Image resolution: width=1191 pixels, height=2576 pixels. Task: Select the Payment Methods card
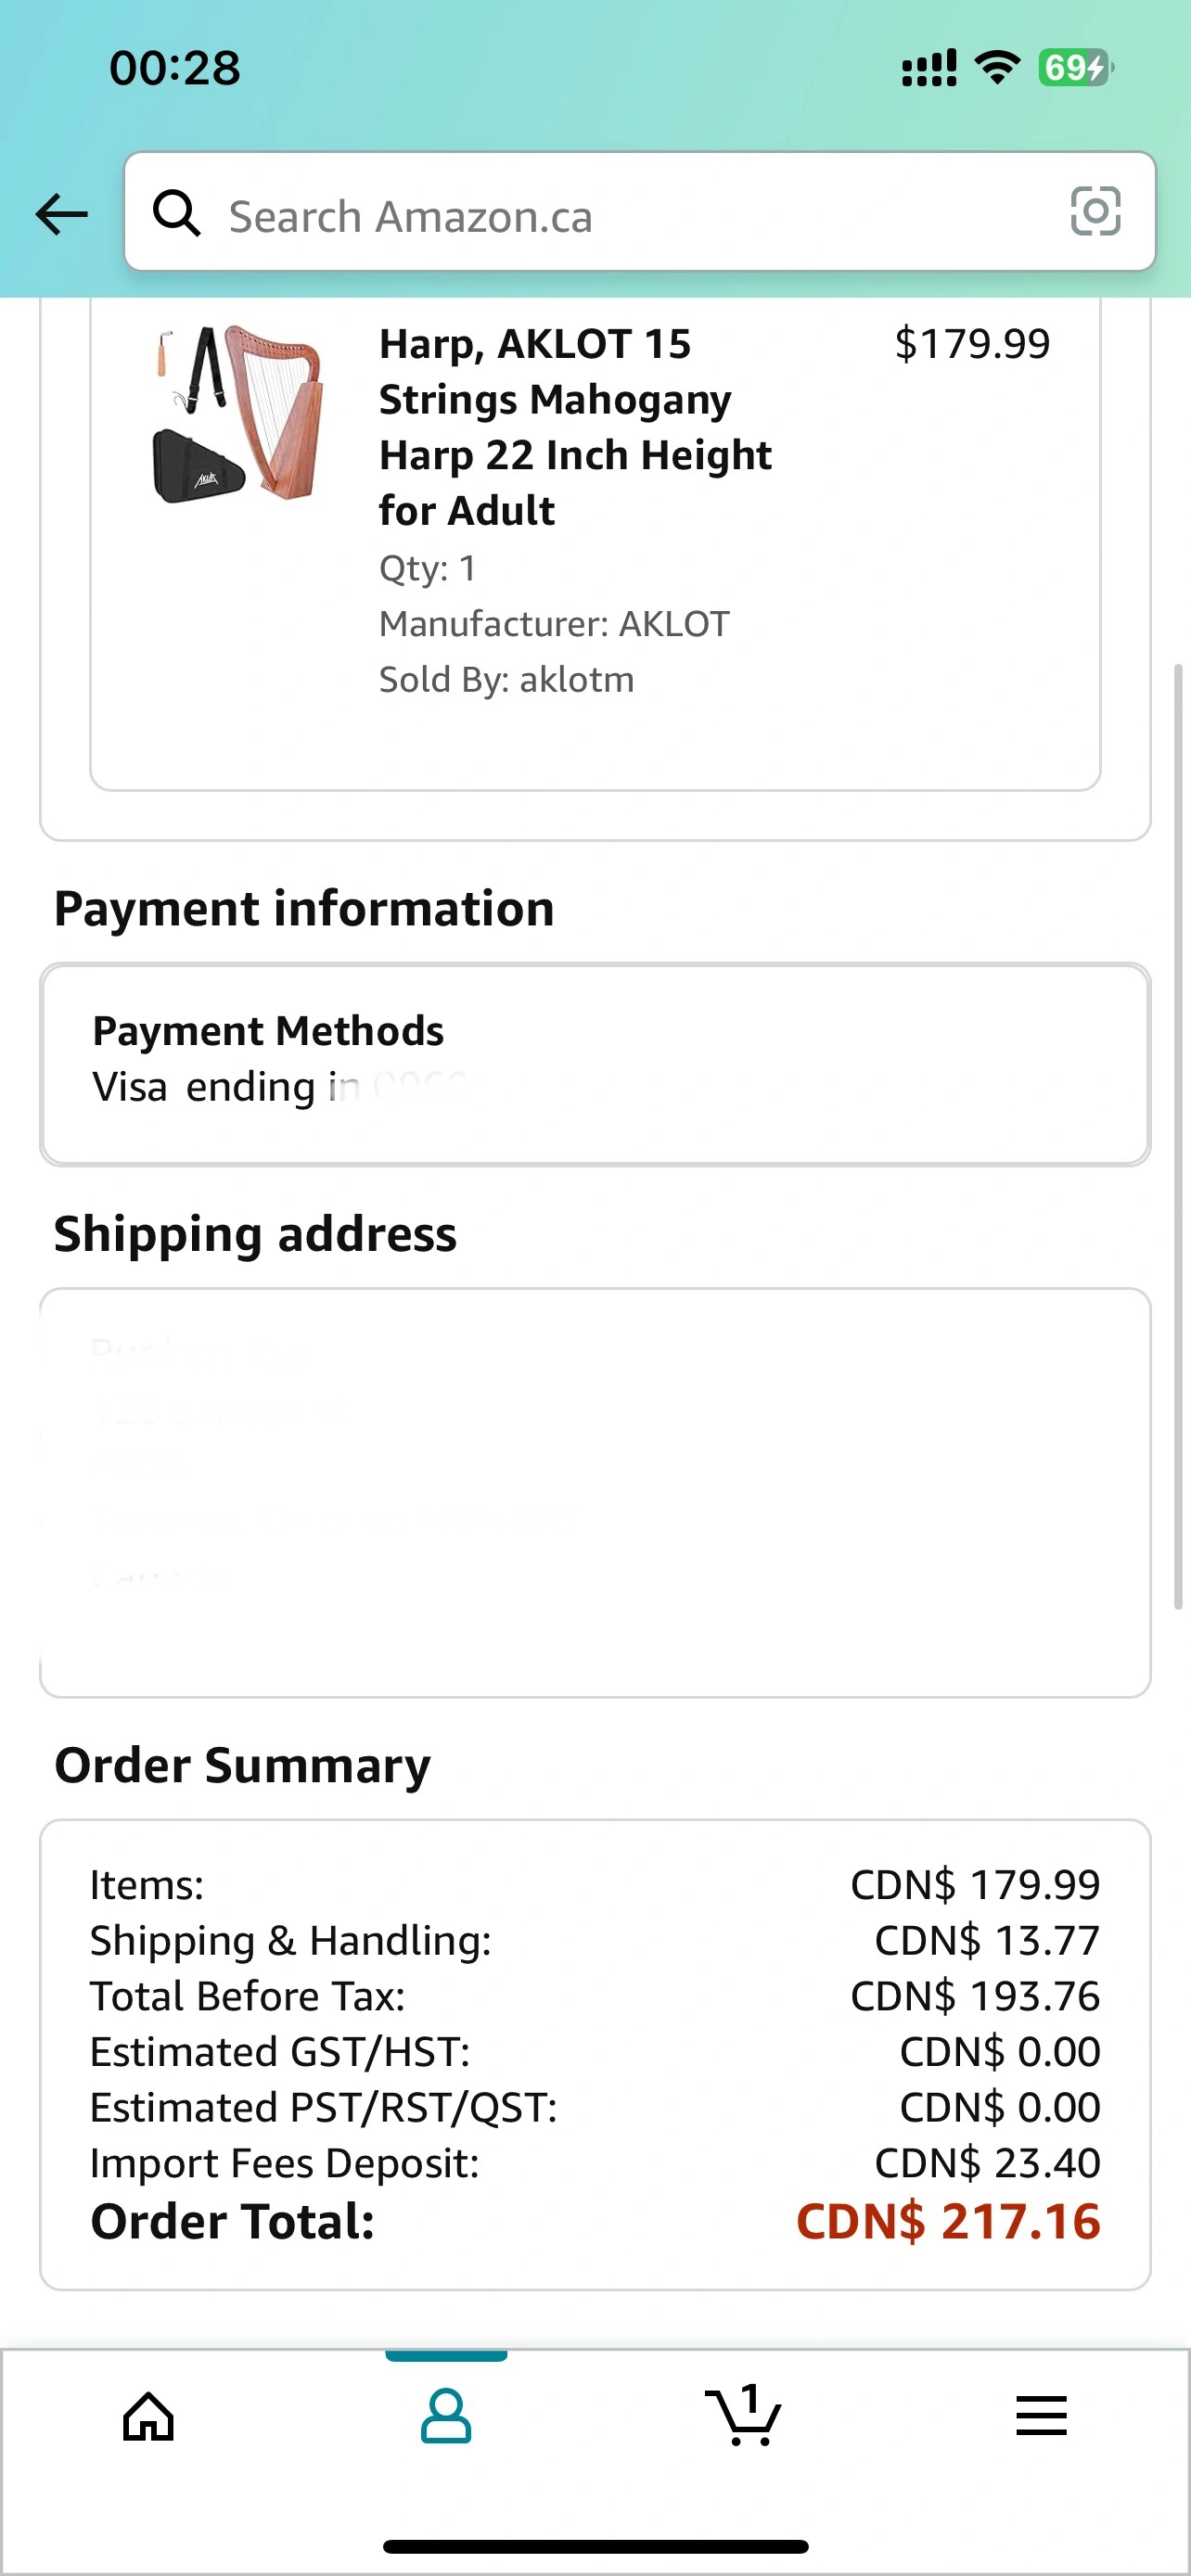[x=595, y=1064]
